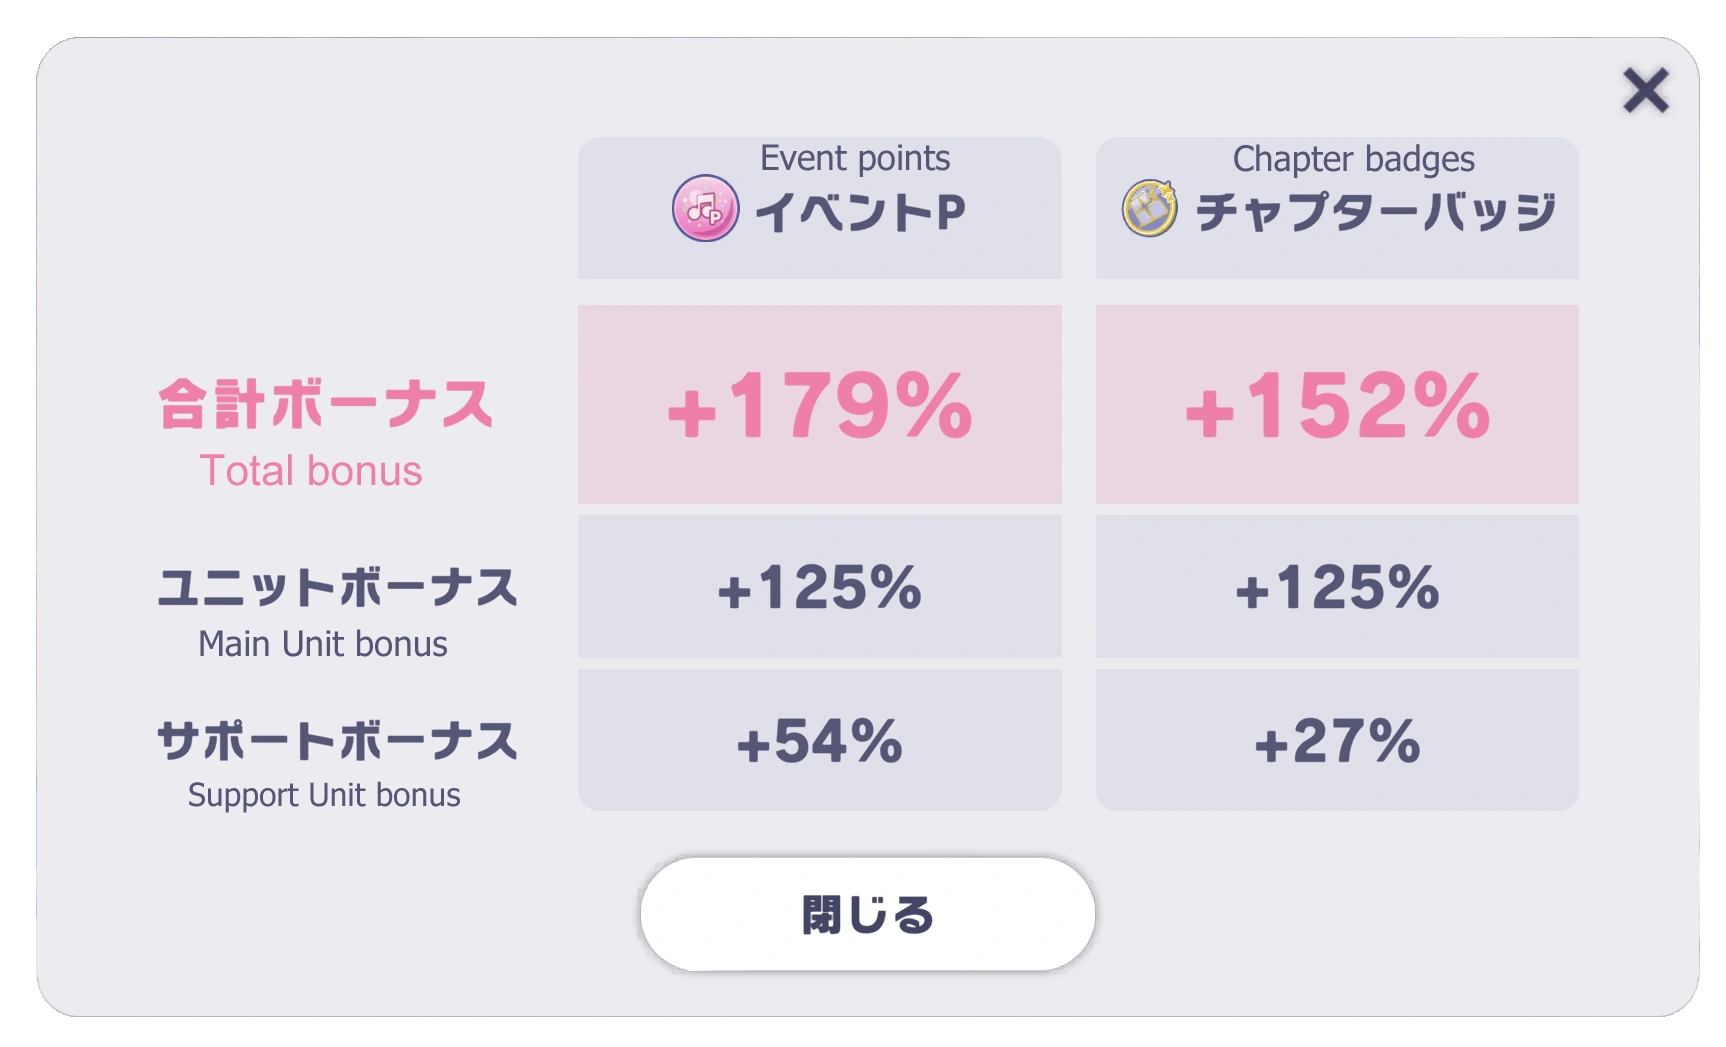Click the +125% value under Chapter badges
Image resolution: width=1726 pixels, height=1047 pixels.
(1337, 587)
